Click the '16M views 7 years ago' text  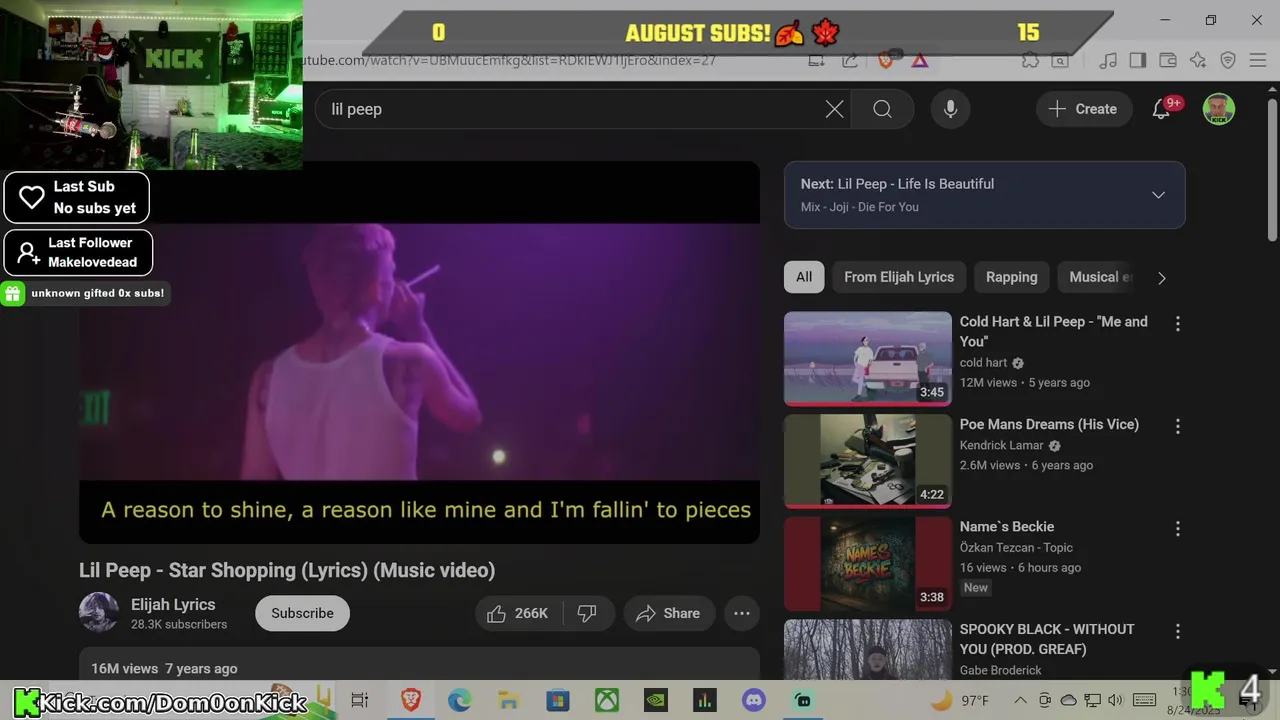pyautogui.click(x=164, y=668)
